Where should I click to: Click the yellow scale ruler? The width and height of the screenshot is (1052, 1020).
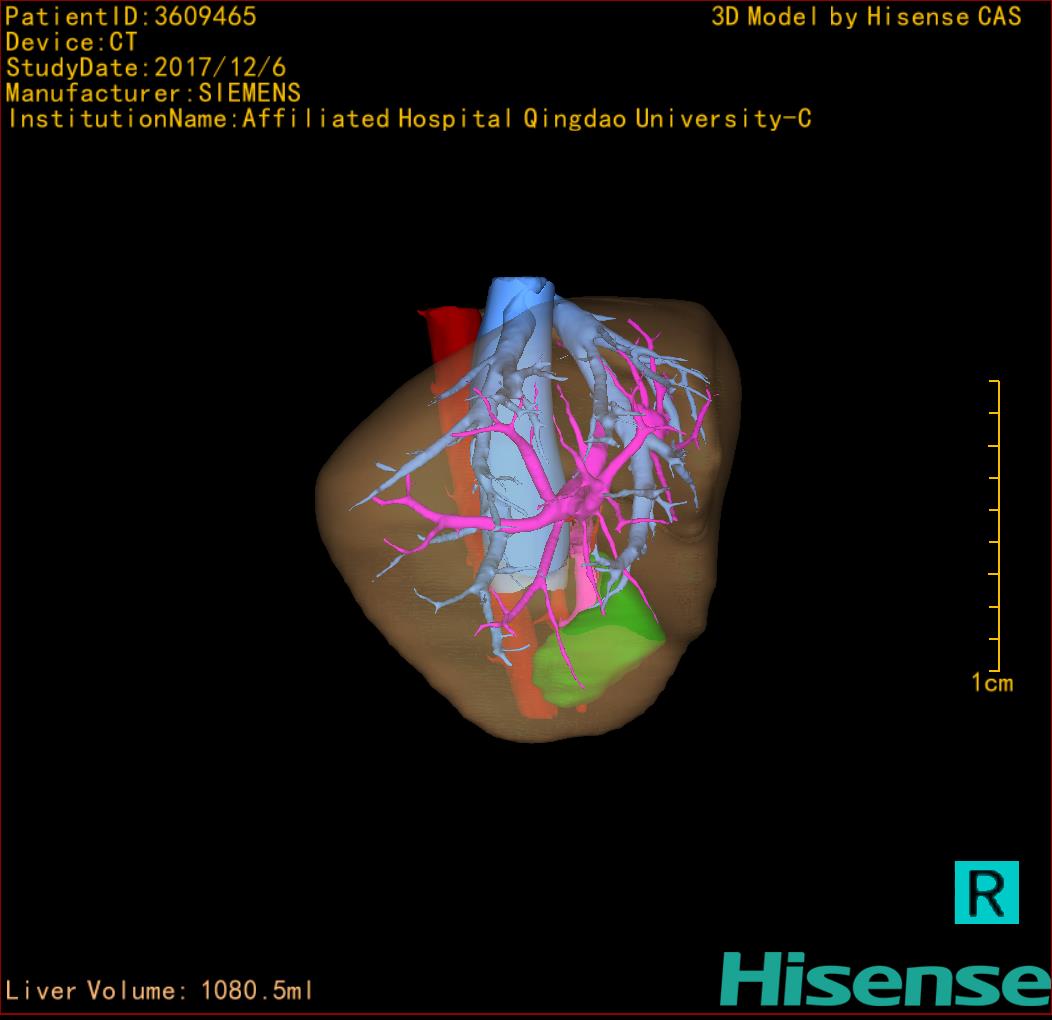click(995, 525)
